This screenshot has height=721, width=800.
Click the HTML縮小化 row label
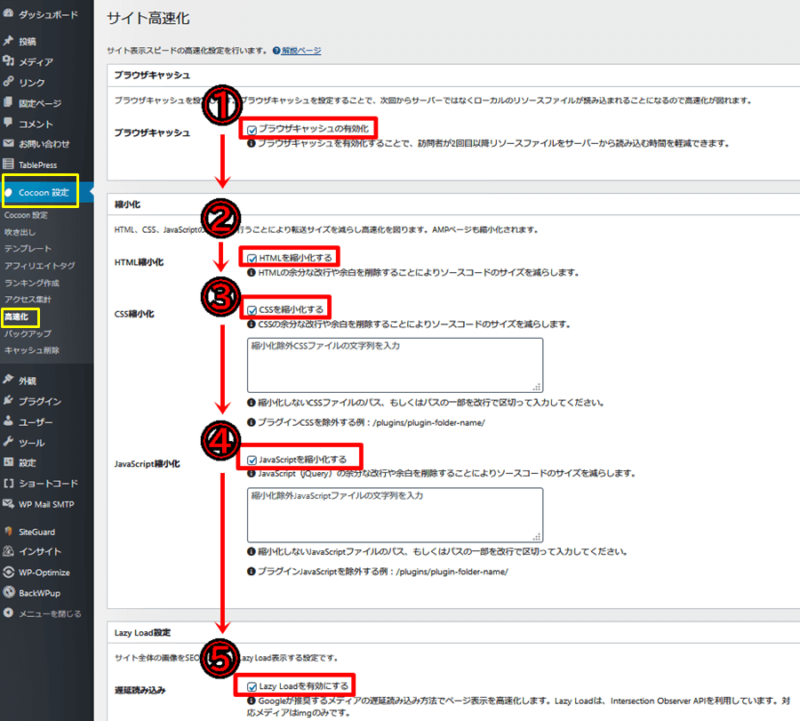(x=139, y=262)
